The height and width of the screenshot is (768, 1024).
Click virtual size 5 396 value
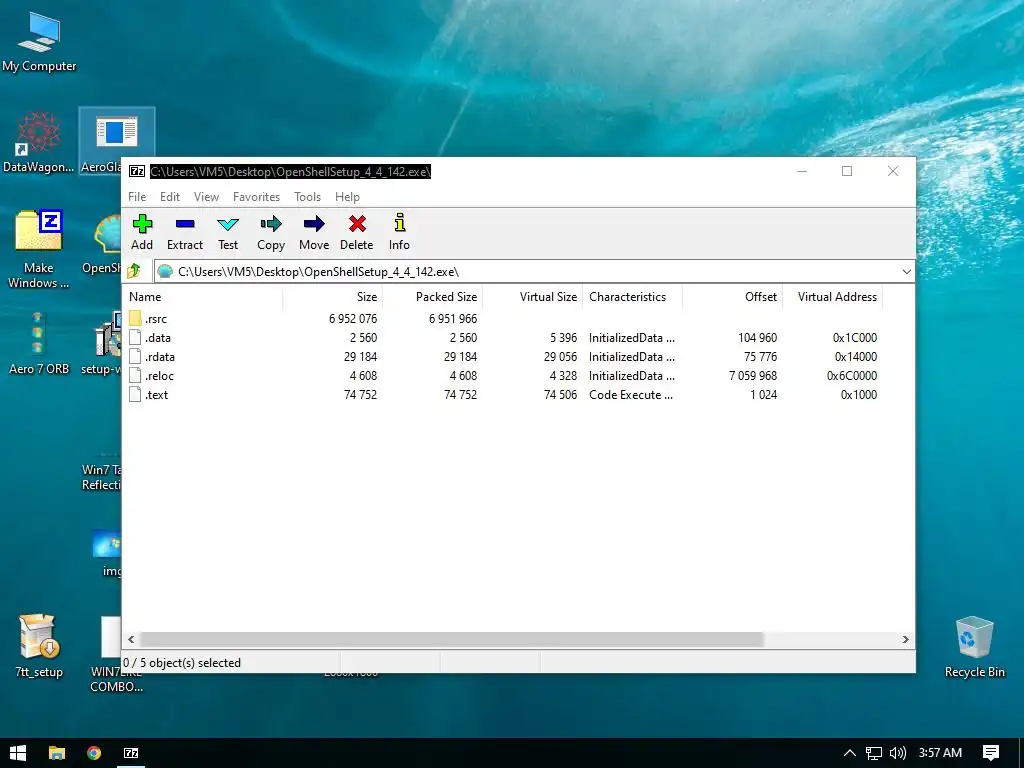(563, 338)
